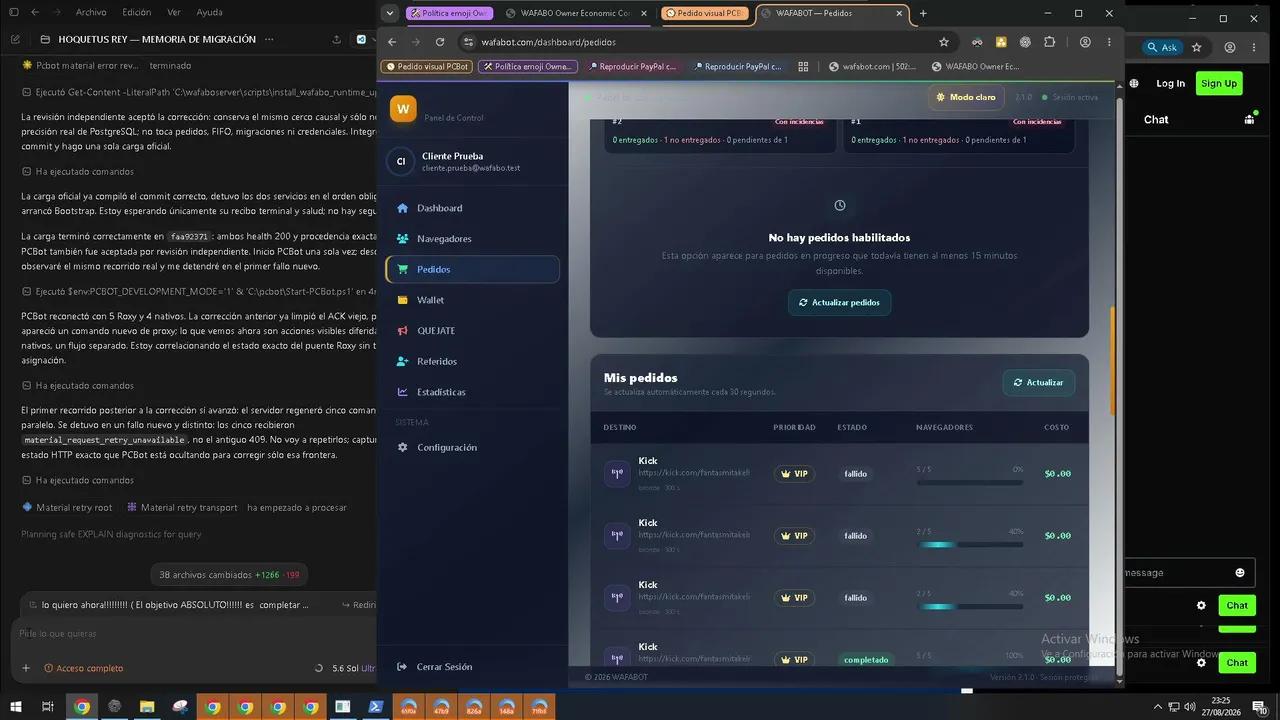Screen dimensions: 1280x720
Task: Switch to Política emoji Owner tab
Action: 450,14
